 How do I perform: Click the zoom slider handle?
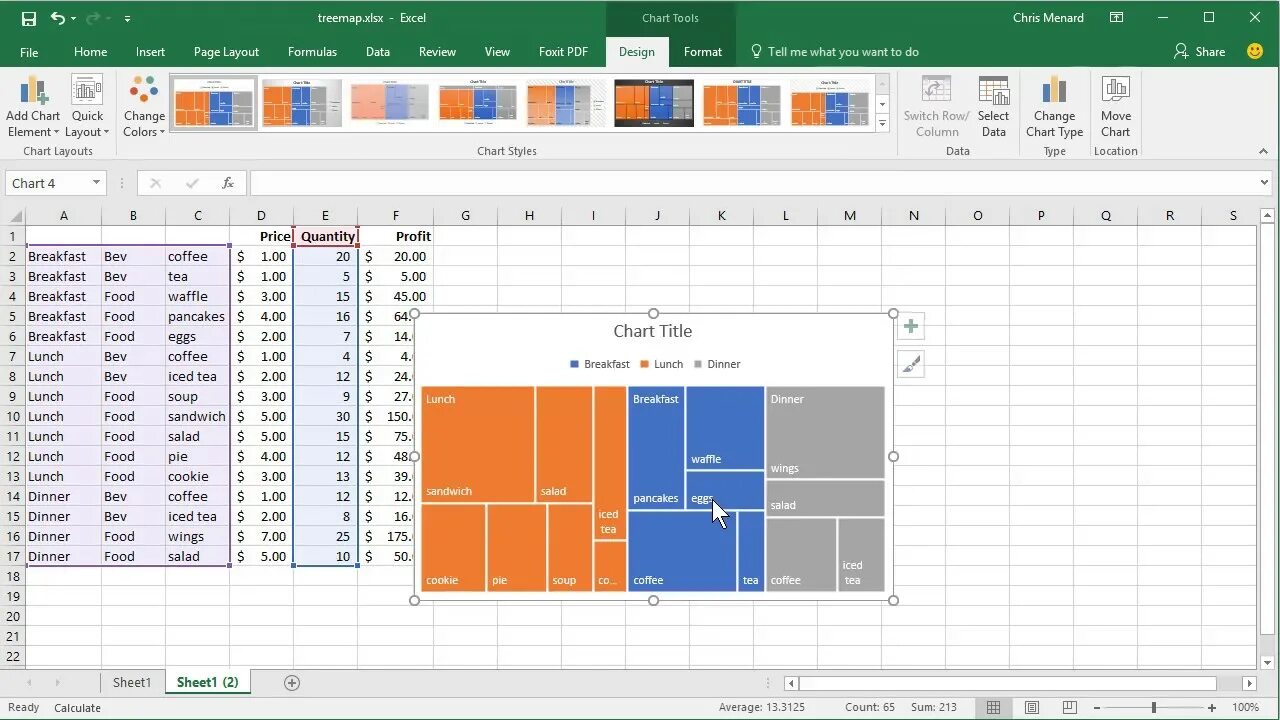coord(1153,707)
